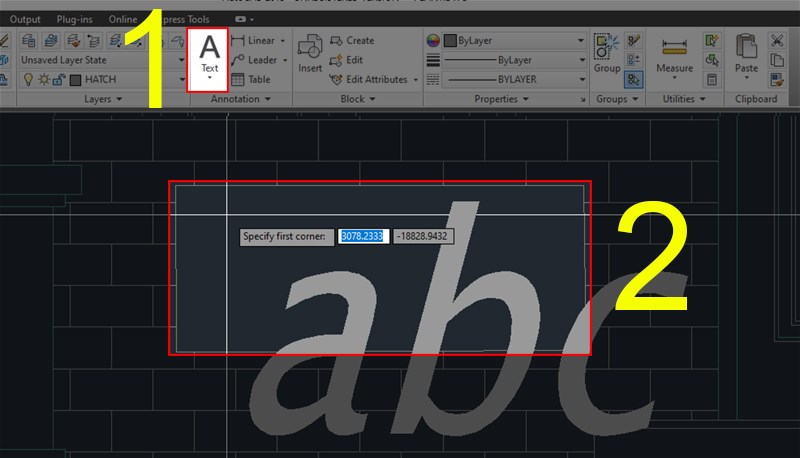Select the Measure distance tool
The image size is (800, 458).
pyautogui.click(x=674, y=55)
